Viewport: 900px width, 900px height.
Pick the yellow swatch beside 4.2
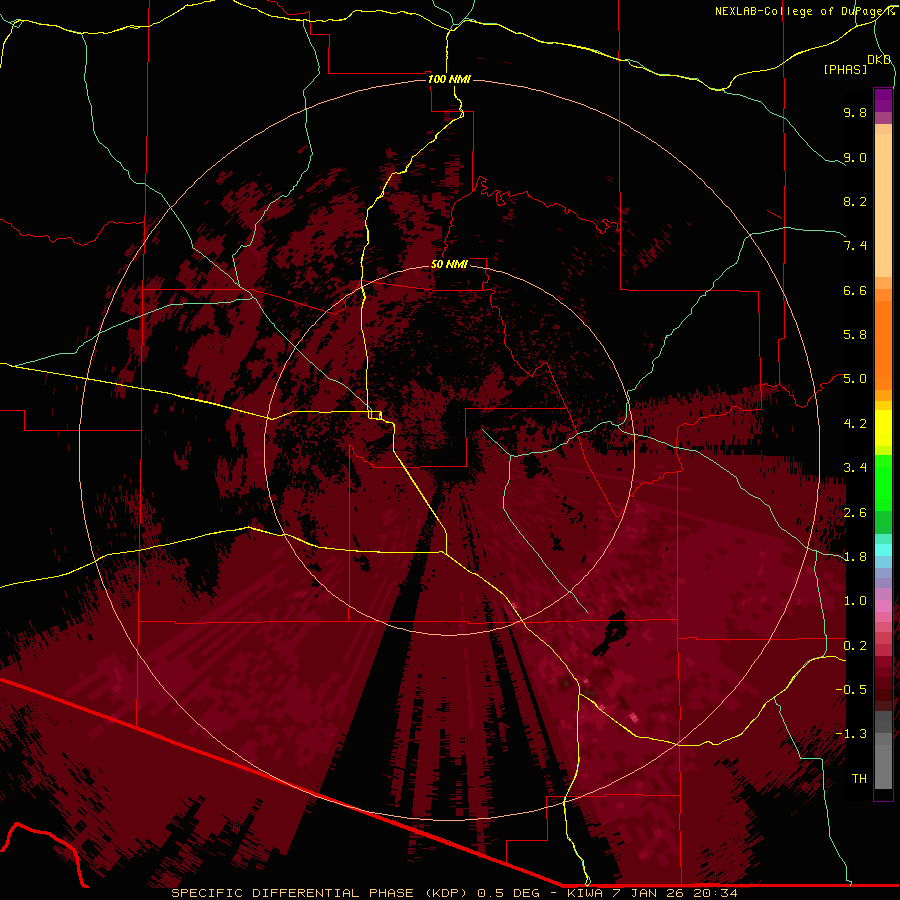coord(883,428)
